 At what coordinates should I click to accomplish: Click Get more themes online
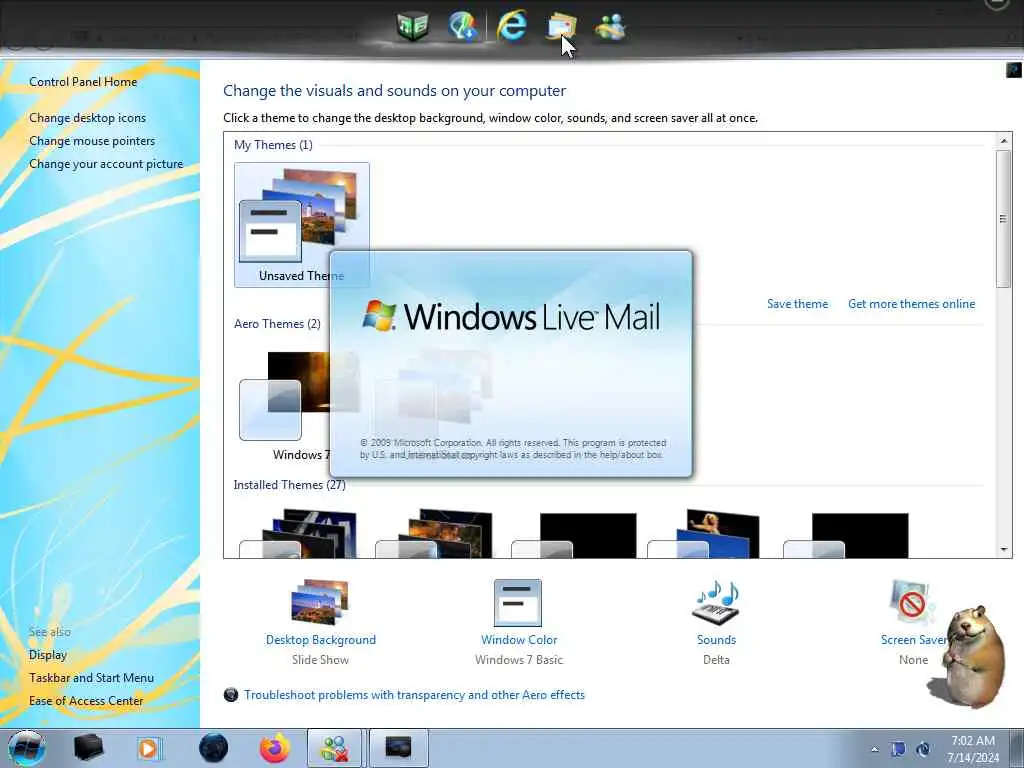[911, 304]
